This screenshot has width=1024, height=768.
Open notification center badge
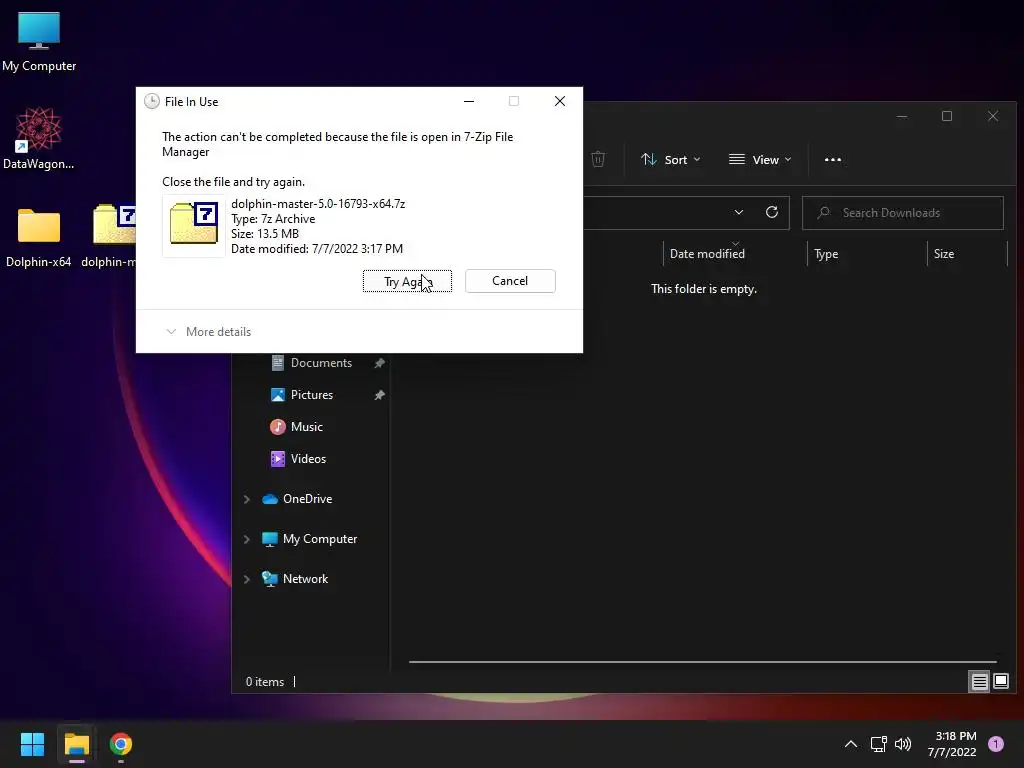[x=996, y=744]
